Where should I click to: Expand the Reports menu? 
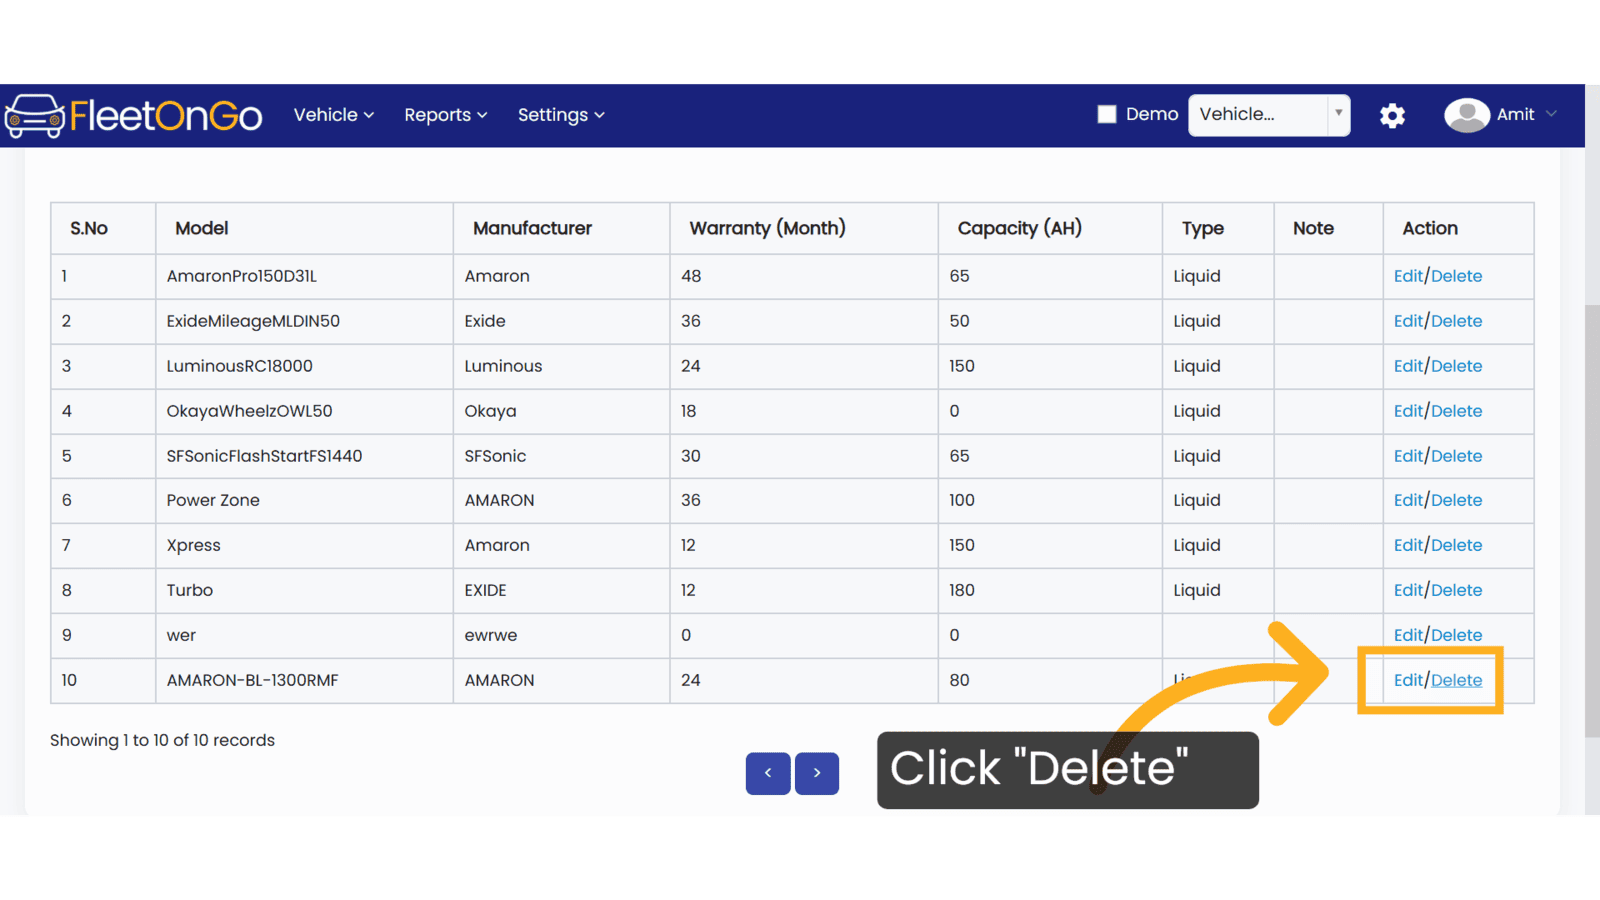(x=446, y=115)
